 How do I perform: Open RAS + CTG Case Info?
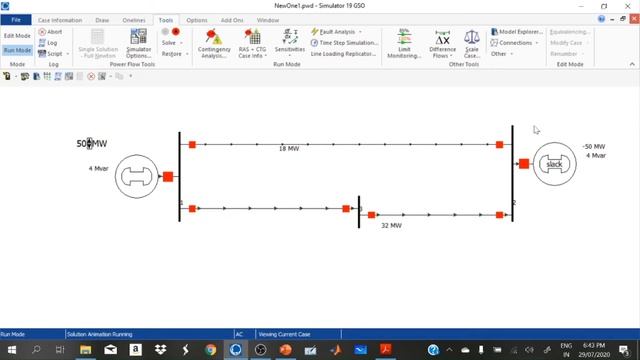tap(252, 43)
